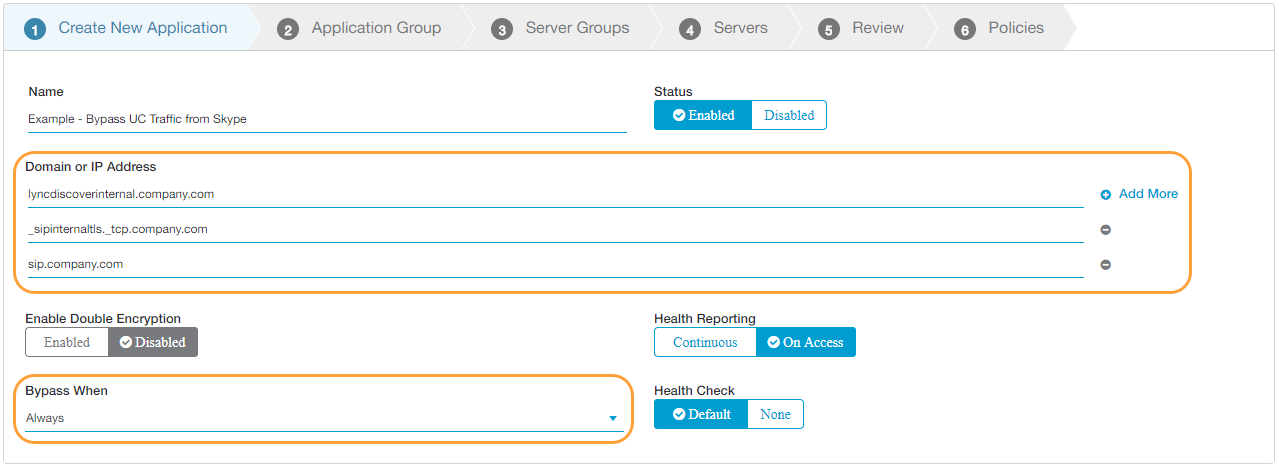Edit the application Name field
1279x470 pixels.
(327, 119)
